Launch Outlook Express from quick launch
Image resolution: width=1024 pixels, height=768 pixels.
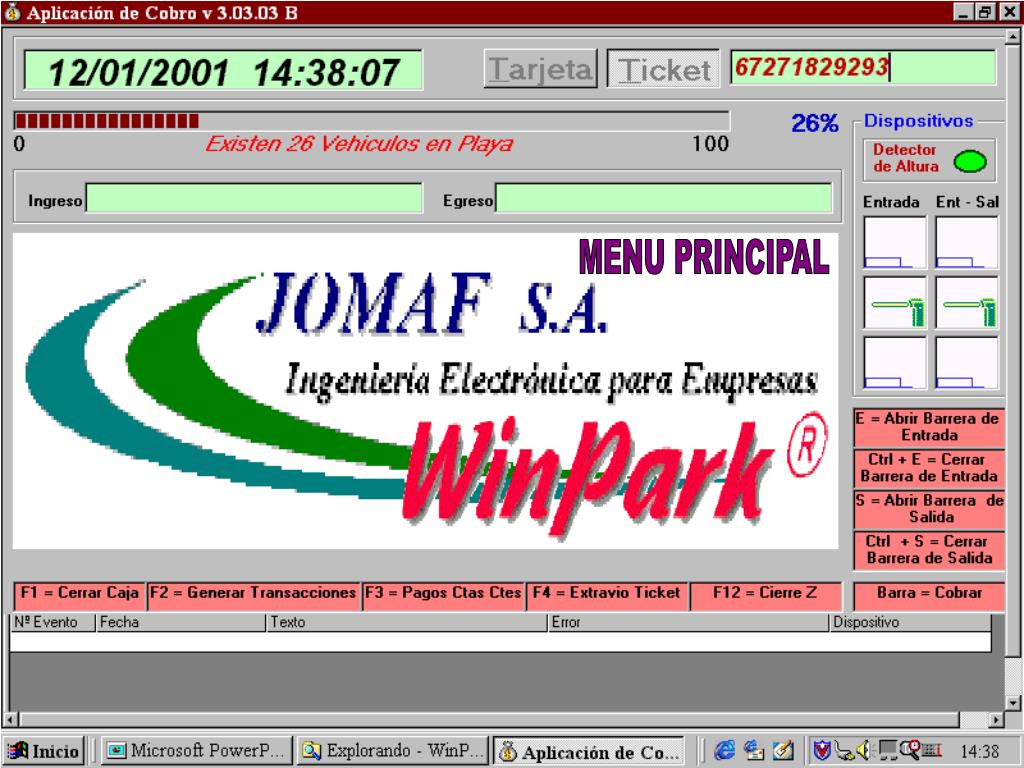(x=754, y=750)
